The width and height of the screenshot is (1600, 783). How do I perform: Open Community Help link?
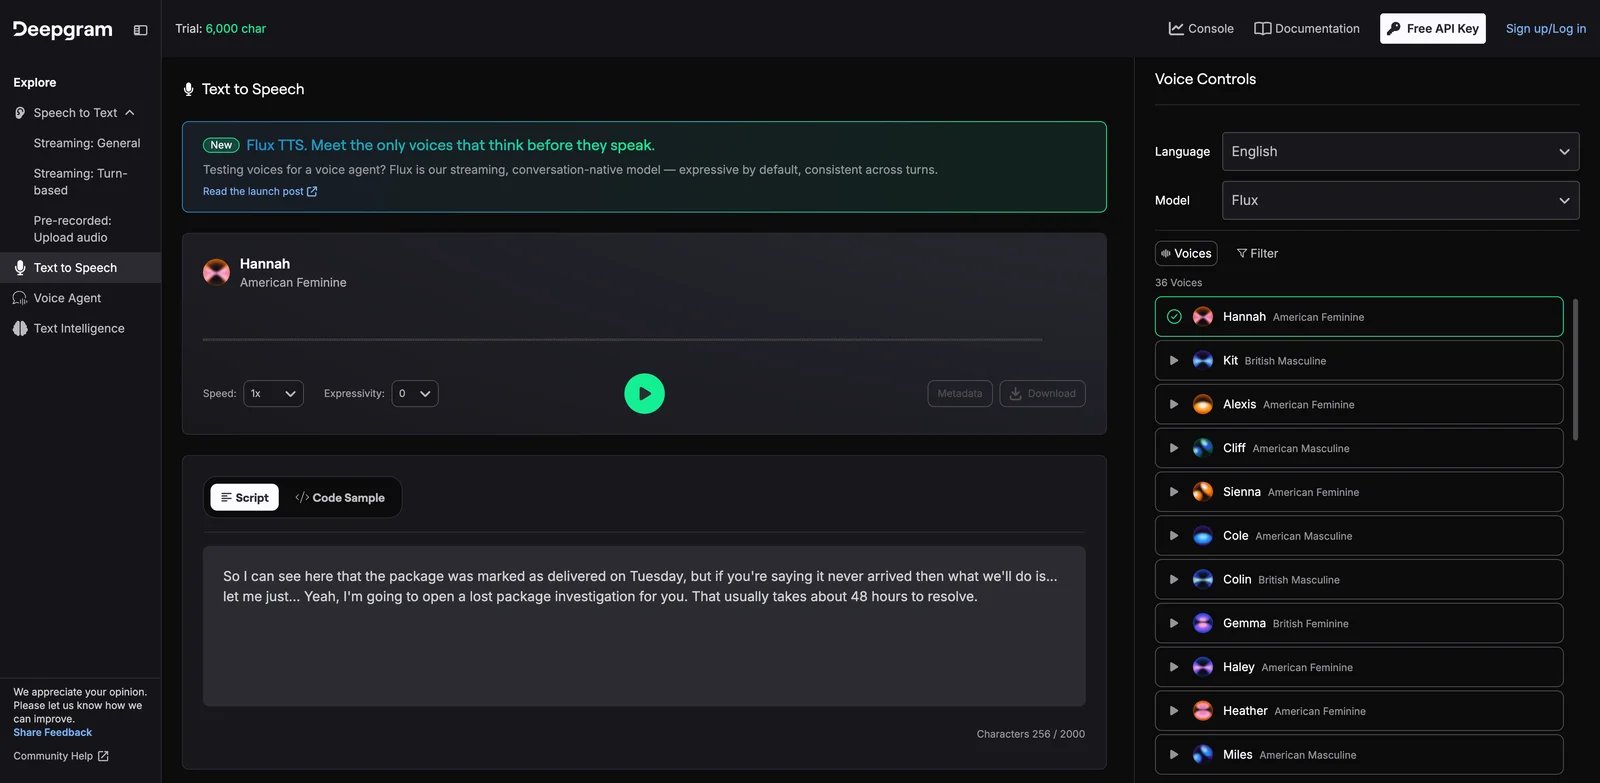point(61,756)
